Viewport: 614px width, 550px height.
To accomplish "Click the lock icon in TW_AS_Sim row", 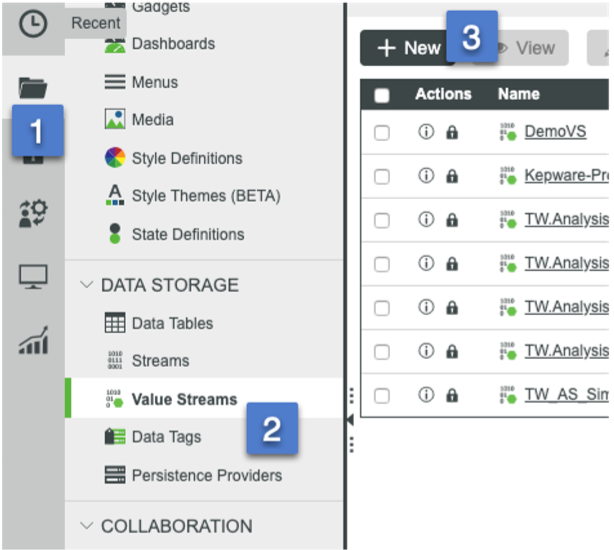I will [x=452, y=395].
